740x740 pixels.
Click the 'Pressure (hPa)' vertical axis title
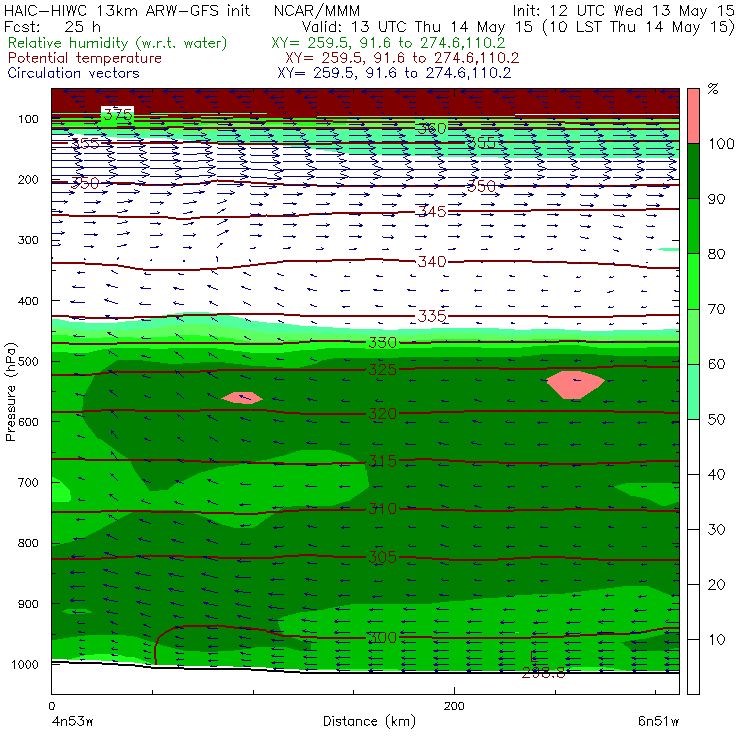click(11, 392)
